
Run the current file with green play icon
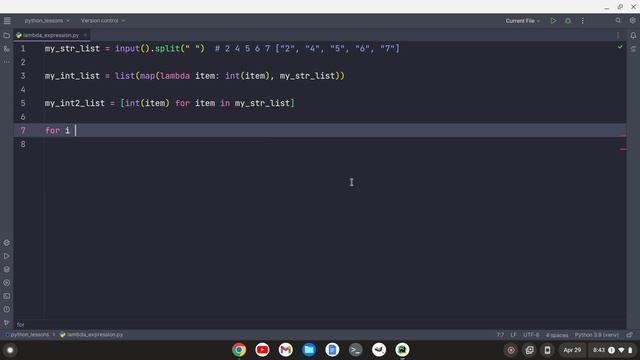pos(553,21)
